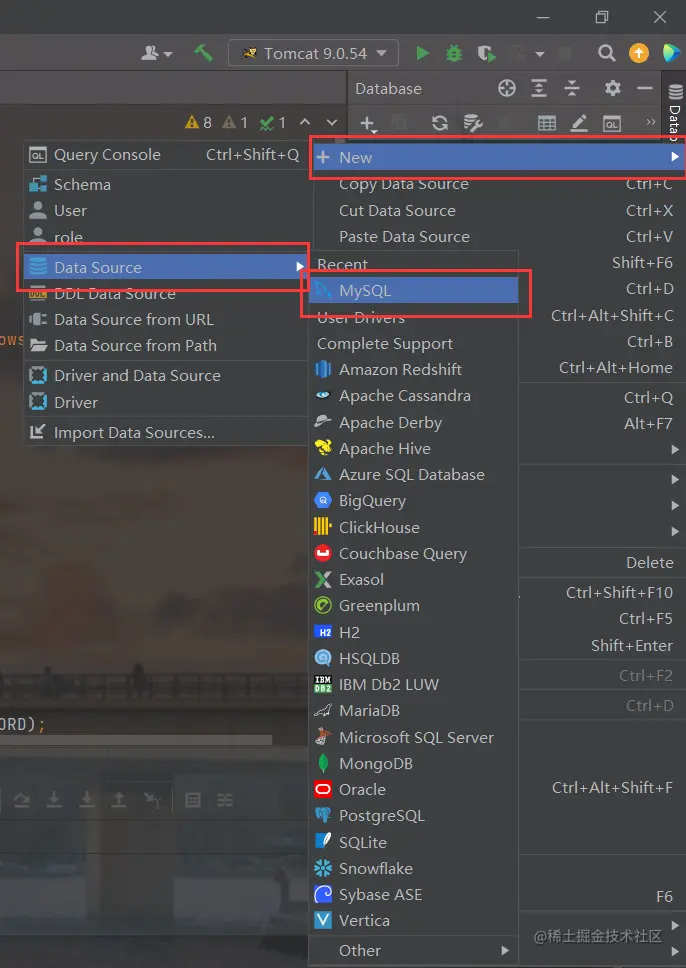
Task: Go to next highlighted error arrow
Action: point(332,122)
